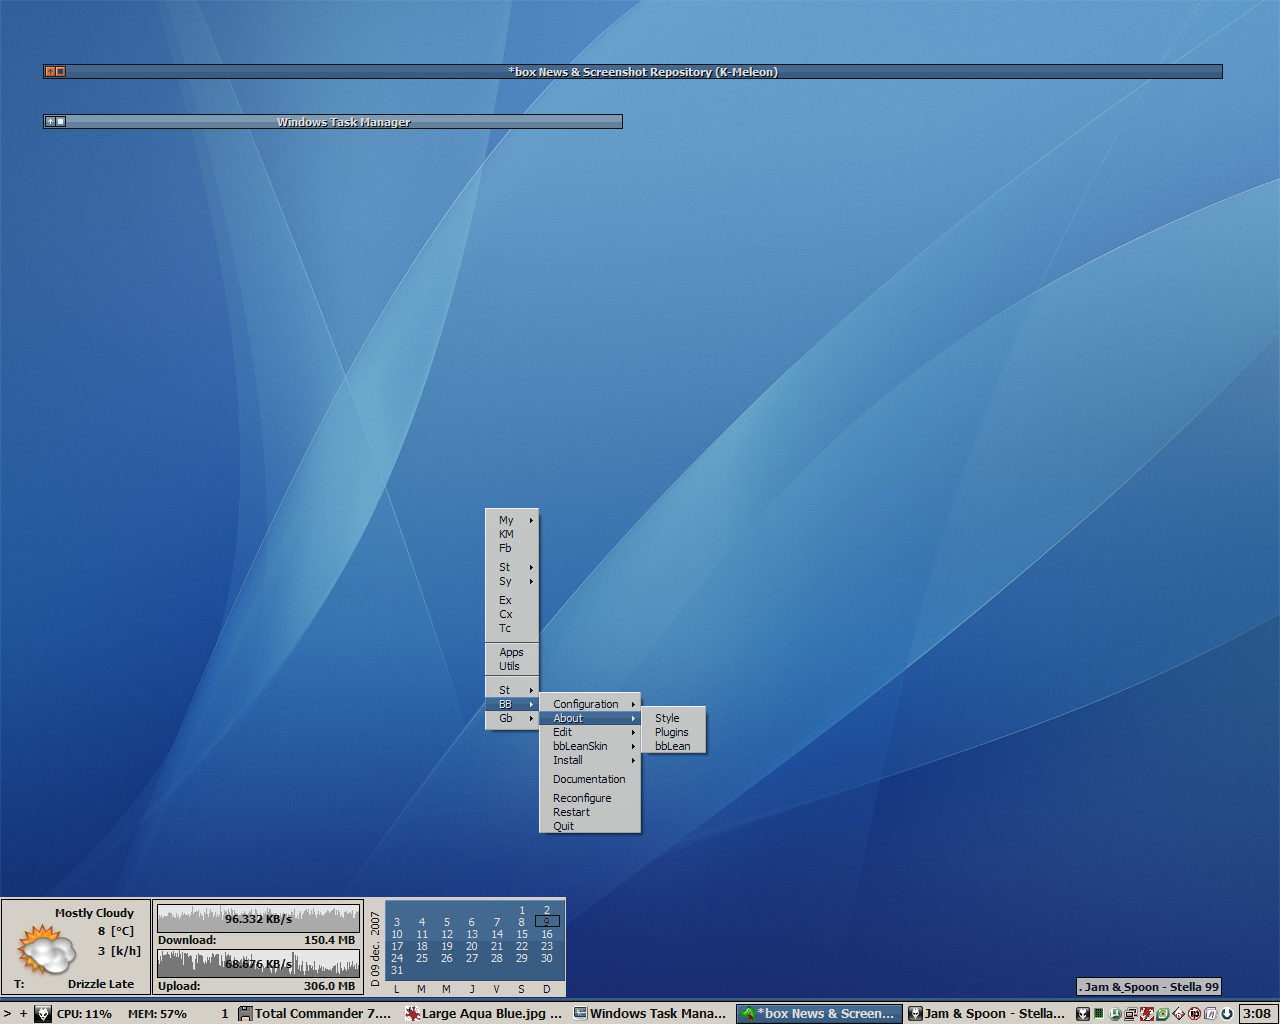Open the network connections tray icon
1280x1024 pixels.
click(x=1130, y=1013)
